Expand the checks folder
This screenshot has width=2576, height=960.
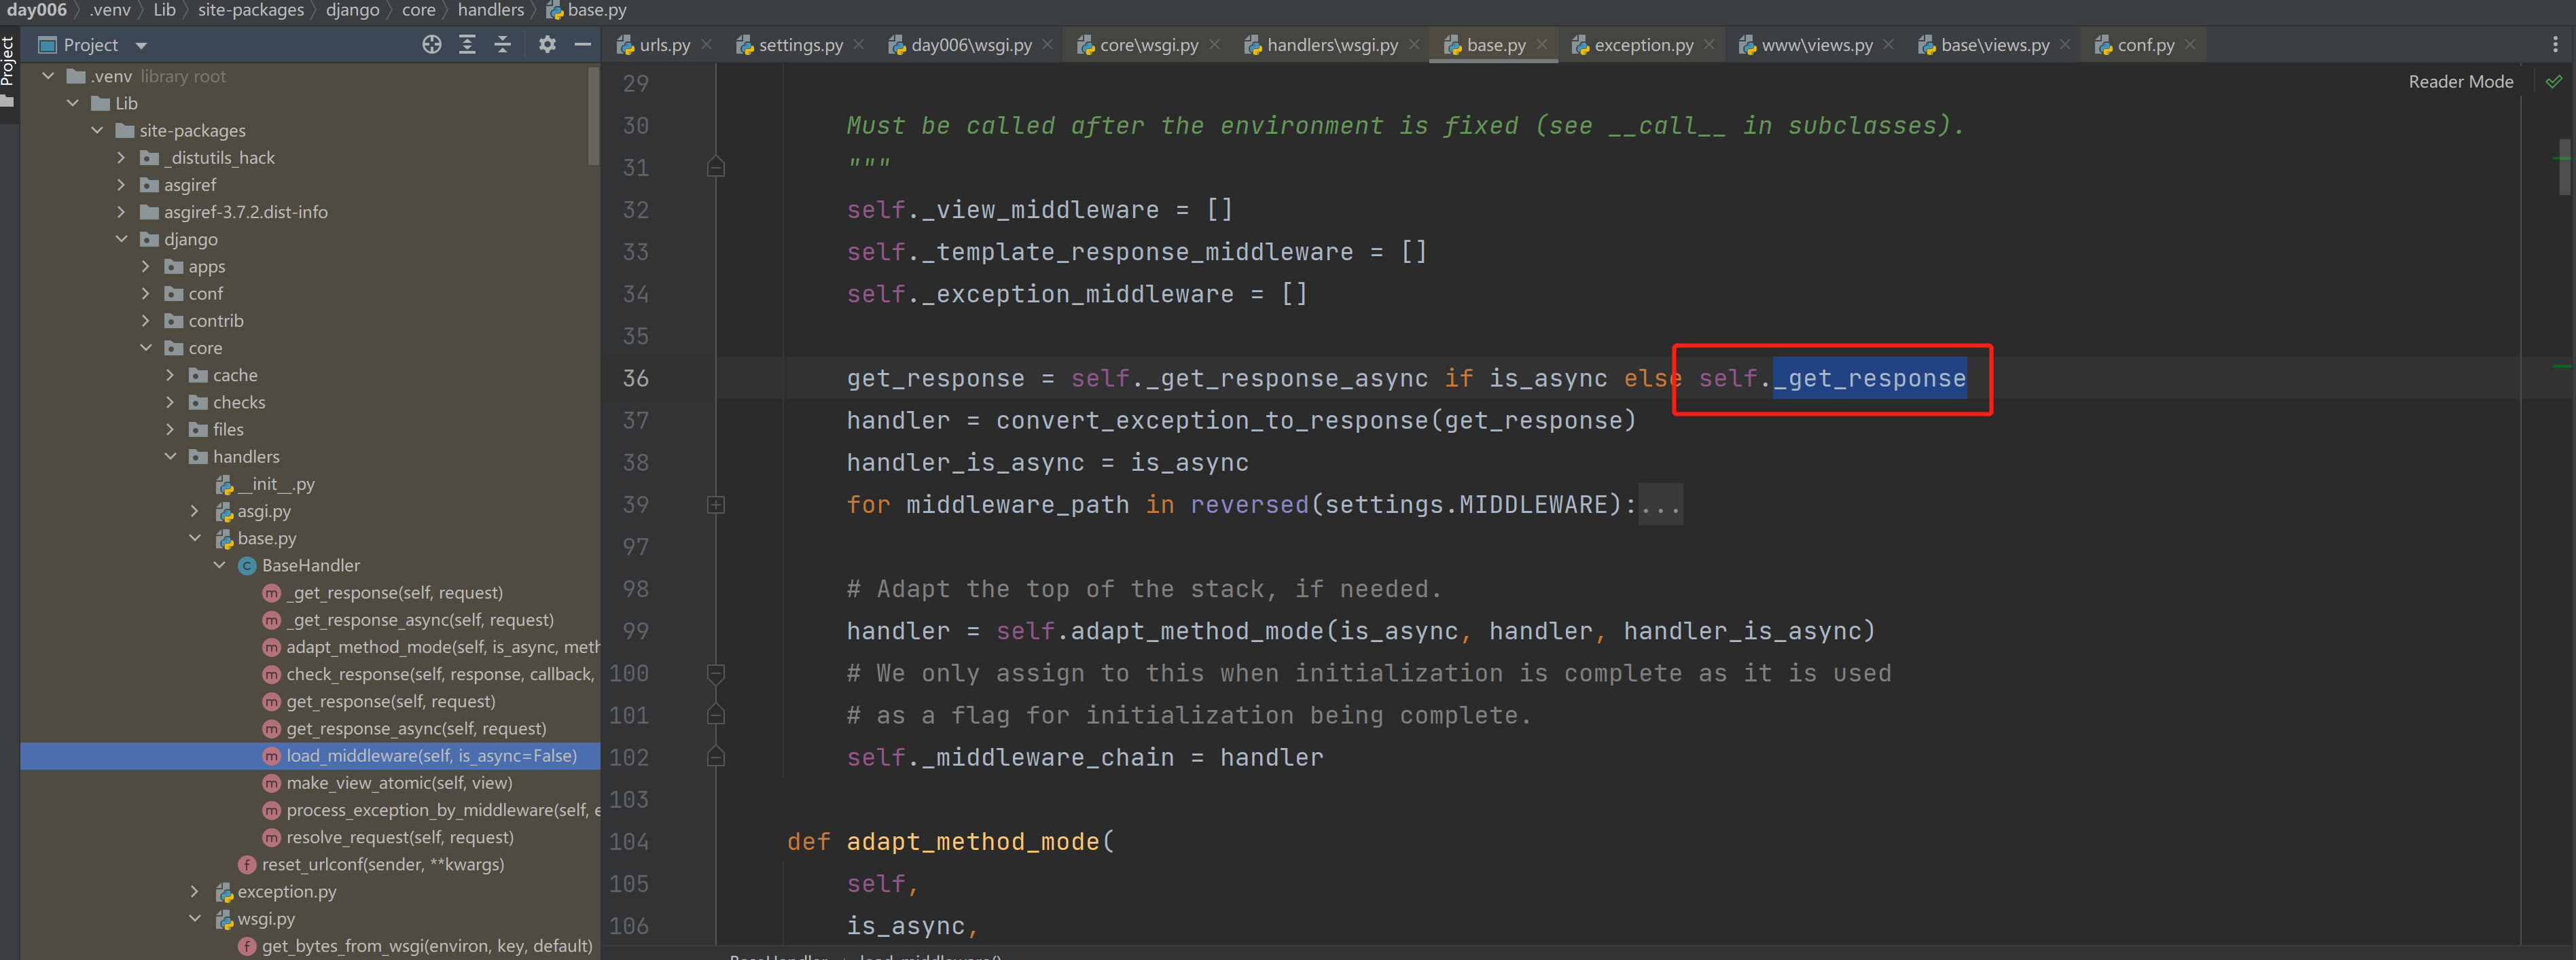[x=170, y=402]
